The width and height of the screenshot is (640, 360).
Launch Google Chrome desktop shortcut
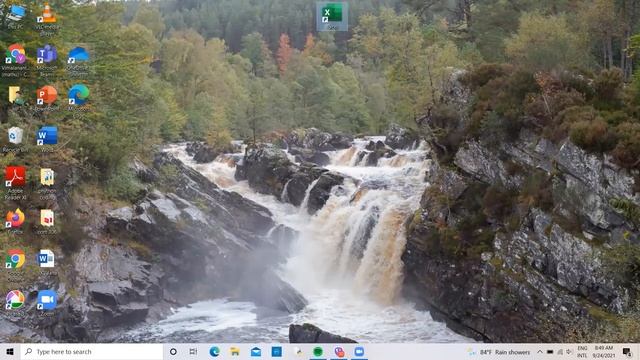click(x=16, y=264)
